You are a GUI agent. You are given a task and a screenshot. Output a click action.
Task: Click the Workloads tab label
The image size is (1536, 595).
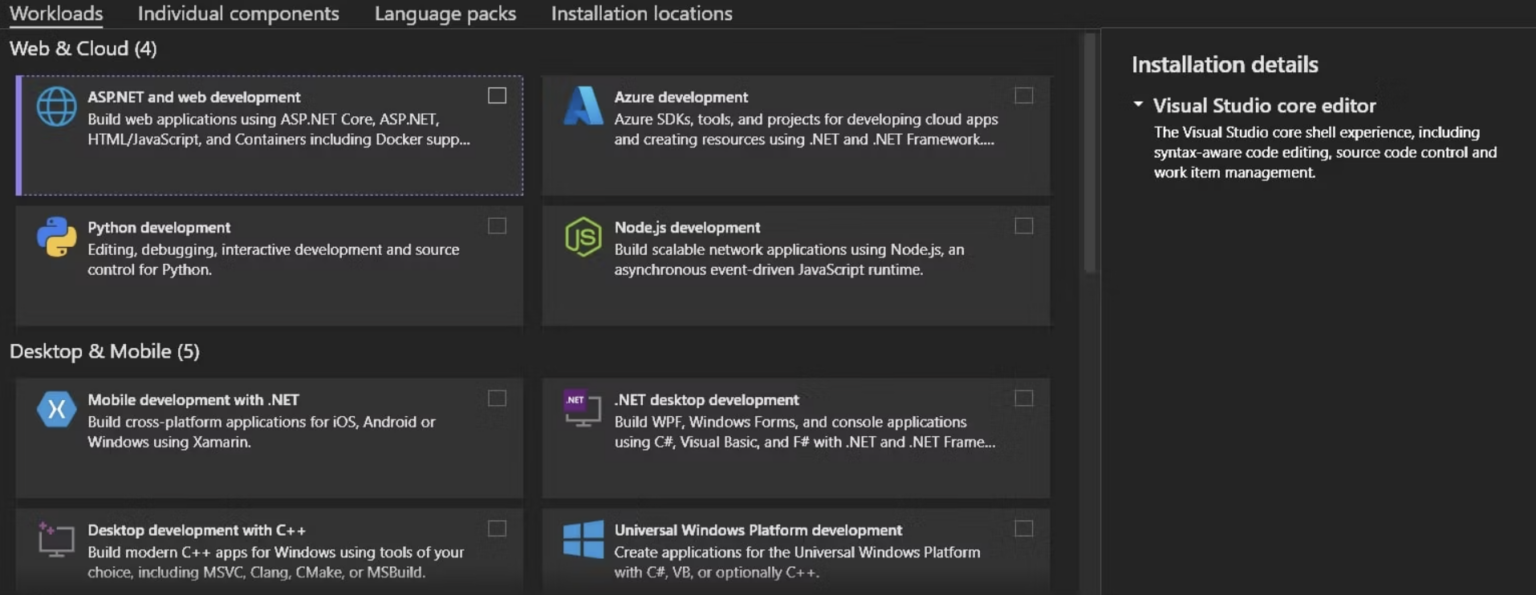tap(56, 13)
